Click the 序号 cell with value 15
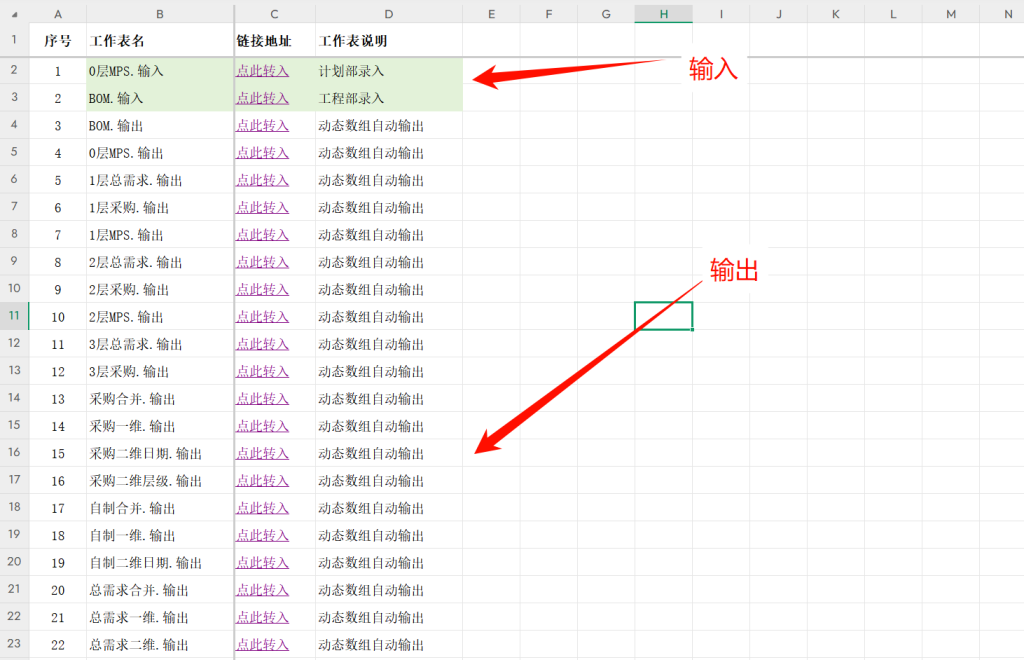1024x660 pixels. [57, 454]
